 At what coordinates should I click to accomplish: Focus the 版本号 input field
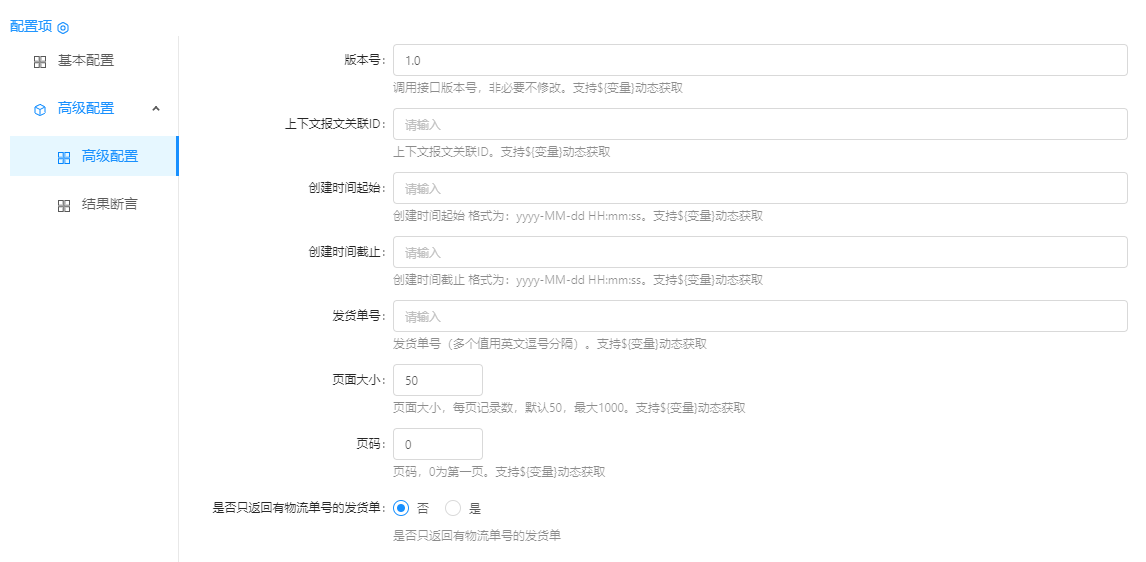(x=760, y=60)
